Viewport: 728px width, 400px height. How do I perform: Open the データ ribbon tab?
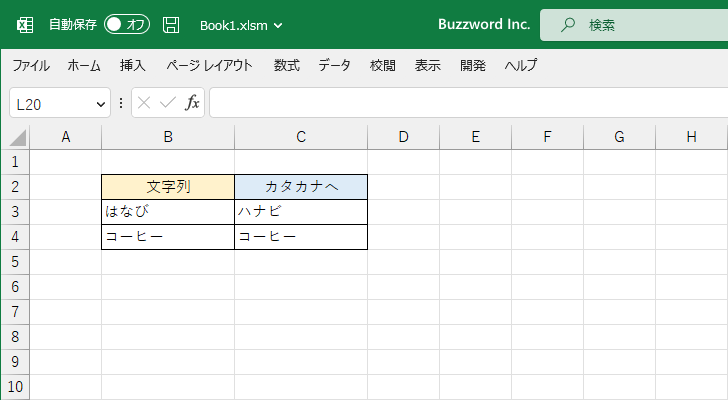(334, 65)
